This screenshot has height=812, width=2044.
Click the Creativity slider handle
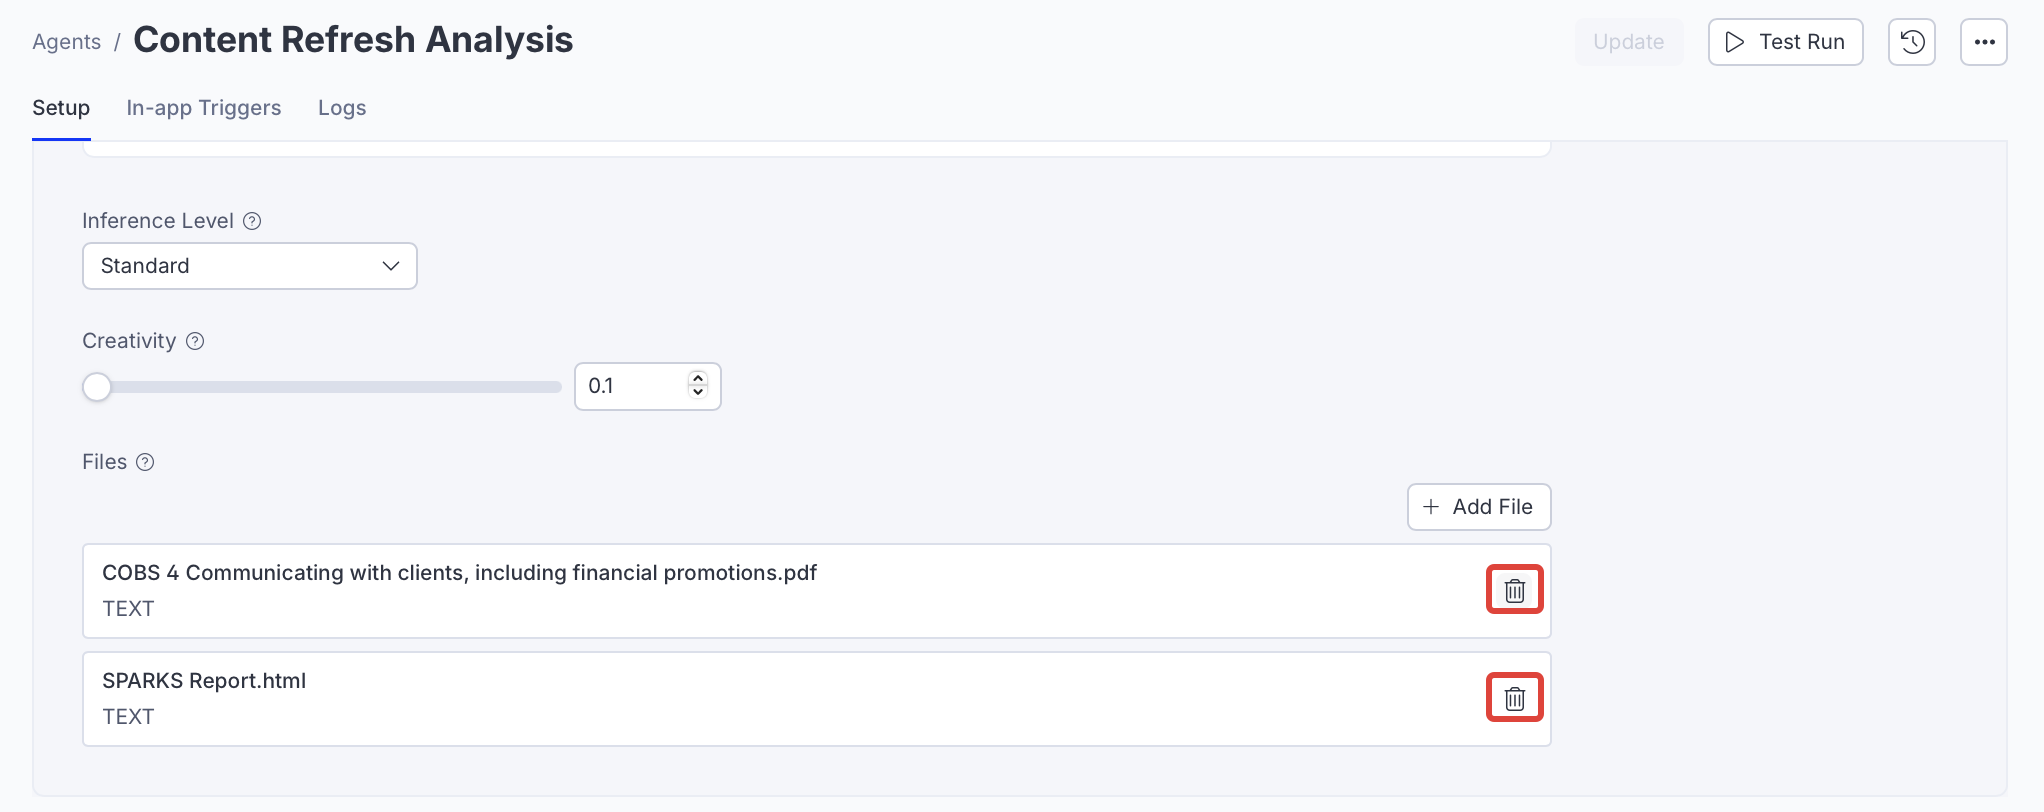click(97, 387)
